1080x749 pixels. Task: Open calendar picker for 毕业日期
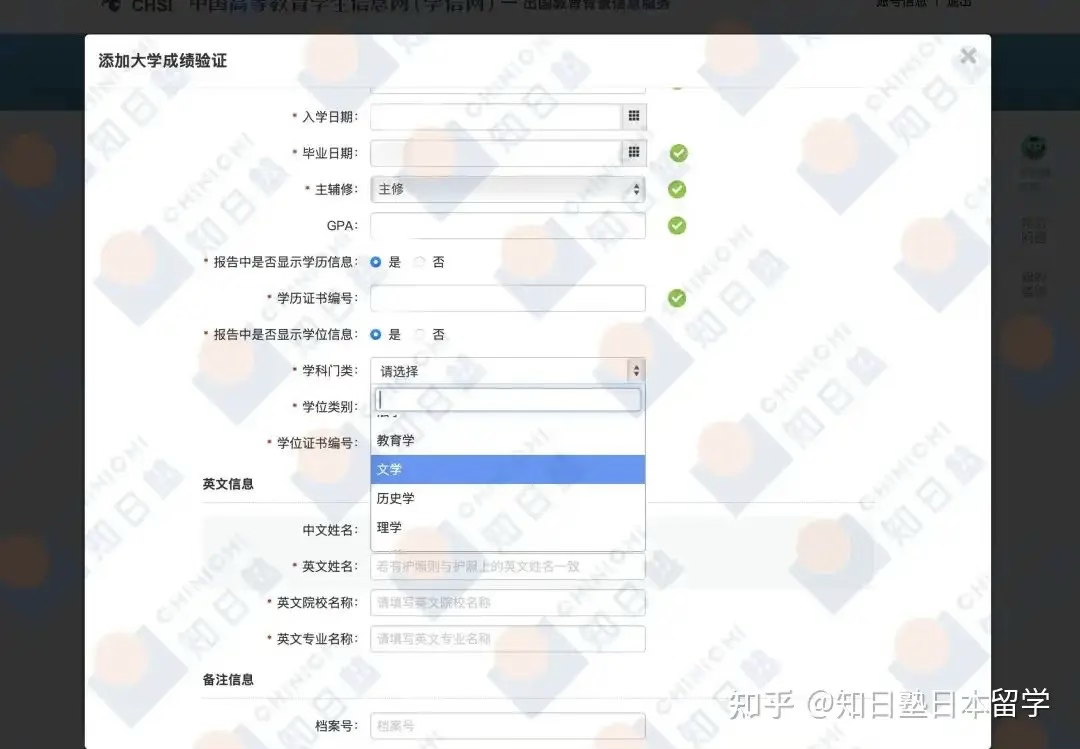tap(633, 153)
